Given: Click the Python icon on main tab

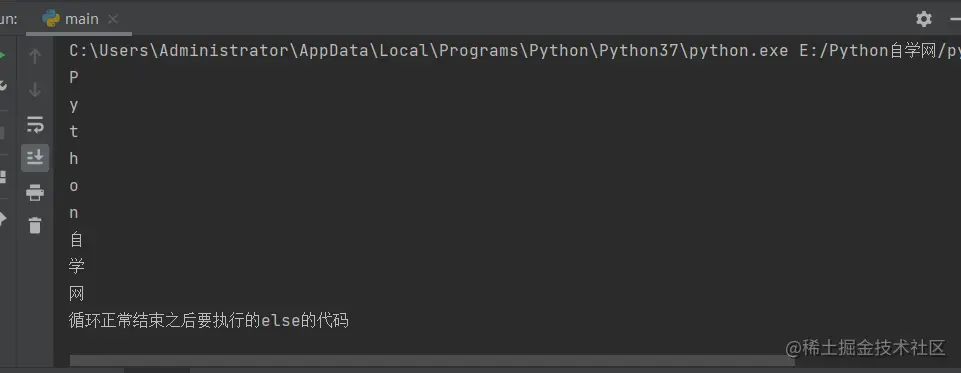Looking at the screenshot, I should 51,18.
